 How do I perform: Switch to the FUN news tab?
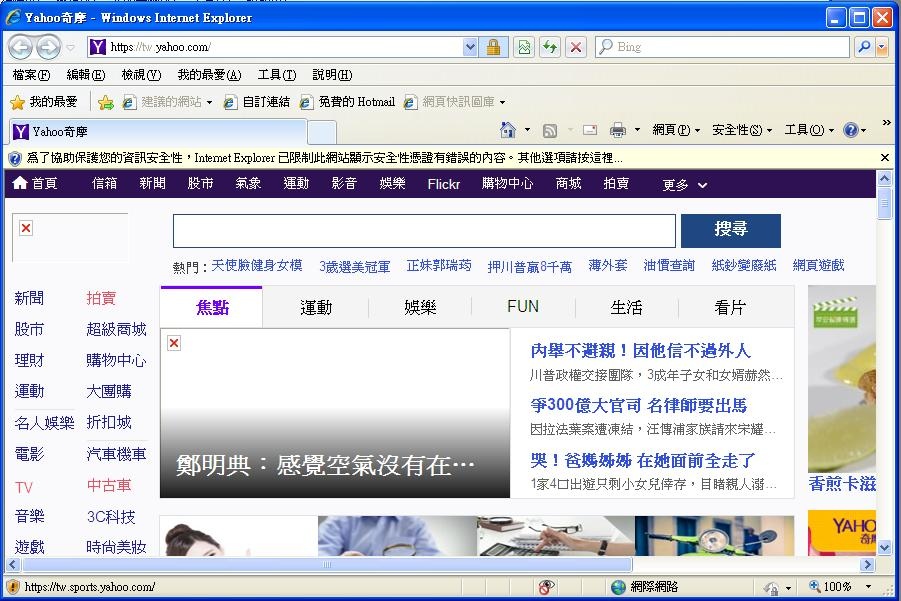(x=523, y=307)
